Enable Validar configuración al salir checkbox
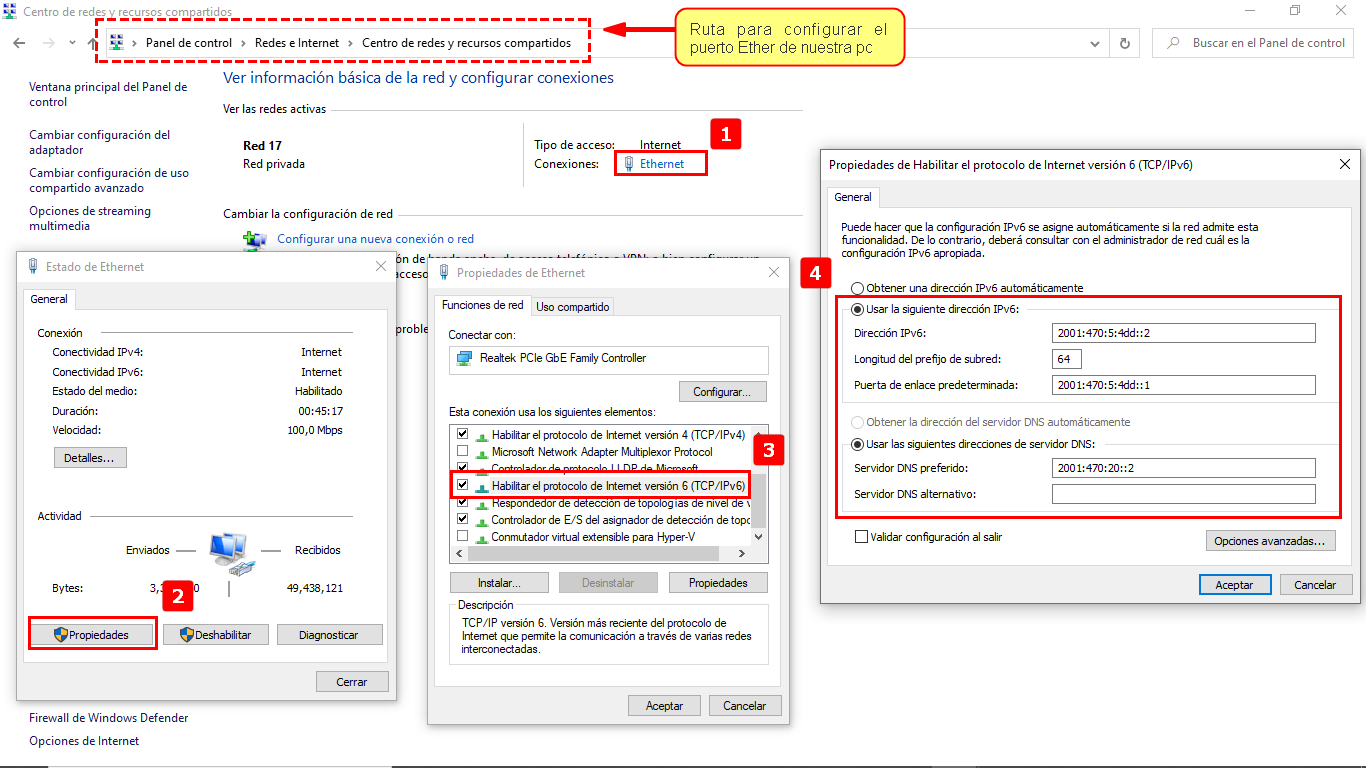1366x768 pixels. point(861,537)
